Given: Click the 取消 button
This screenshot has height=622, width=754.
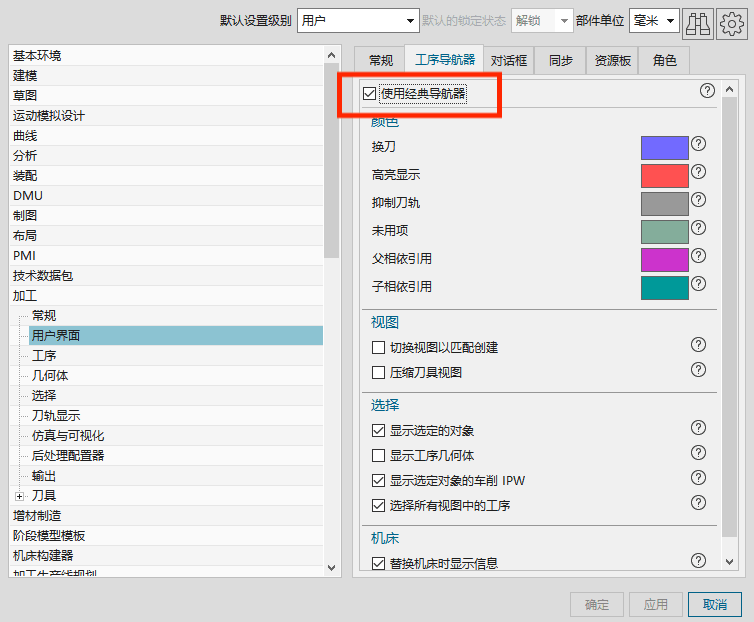Looking at the screenshot, I should click(715, 604).
